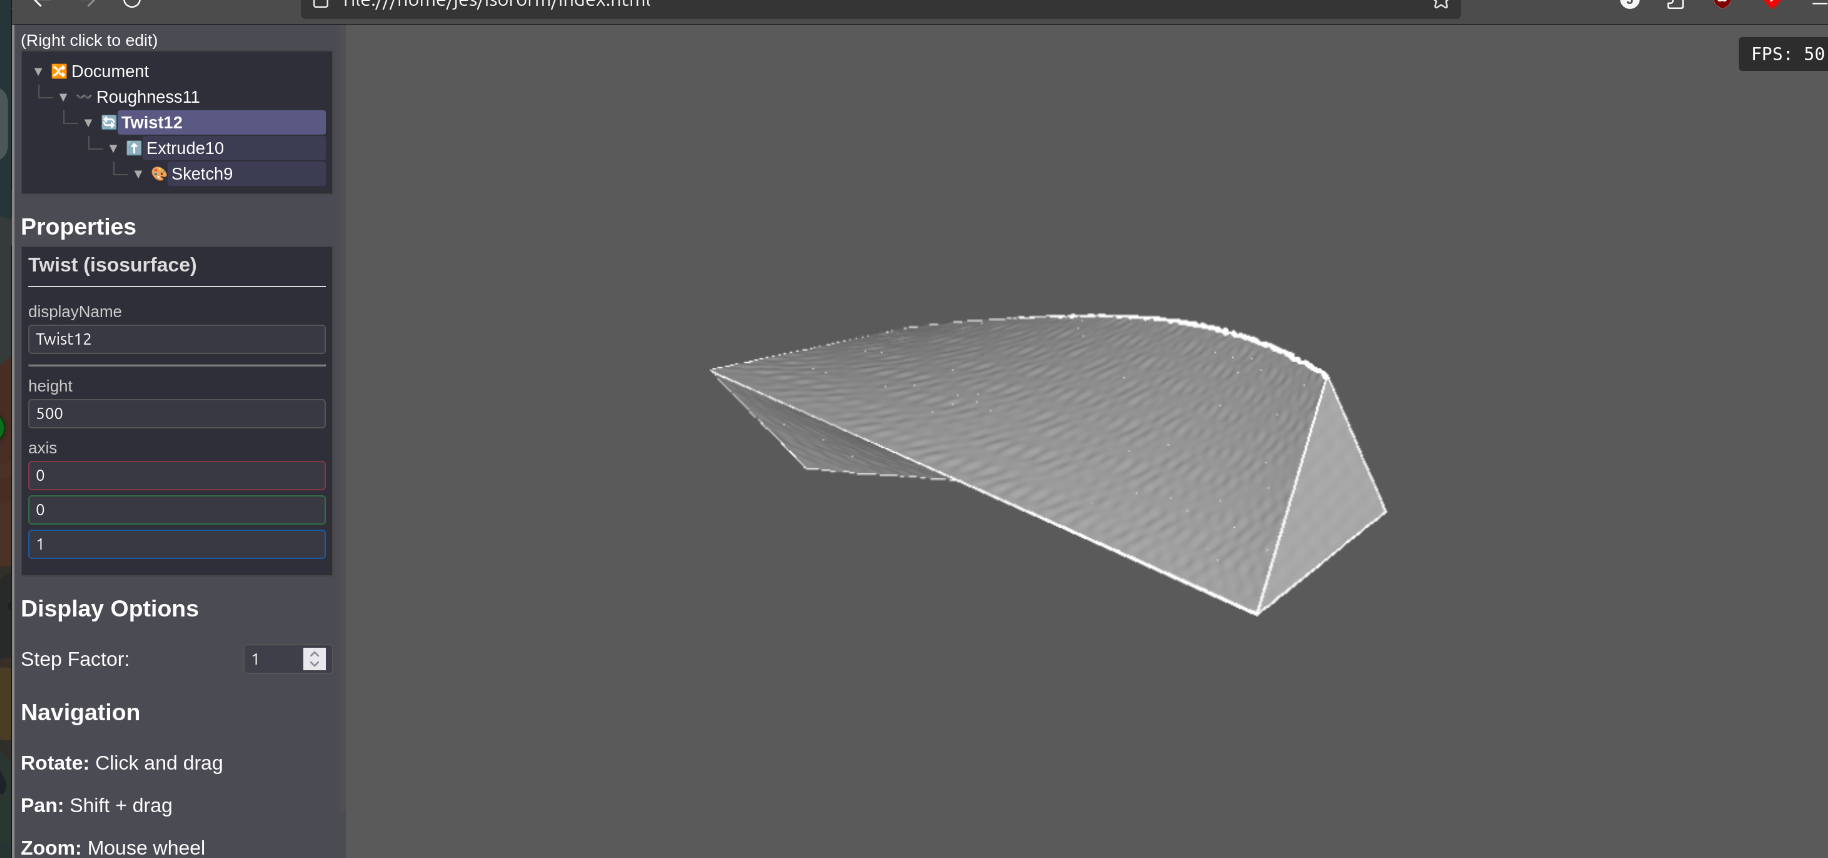Image resolution: width=1828 pixels, height=858 pixels.
Task: Collapse the Twist12 node arrow
Action: [x=88, y=123]
